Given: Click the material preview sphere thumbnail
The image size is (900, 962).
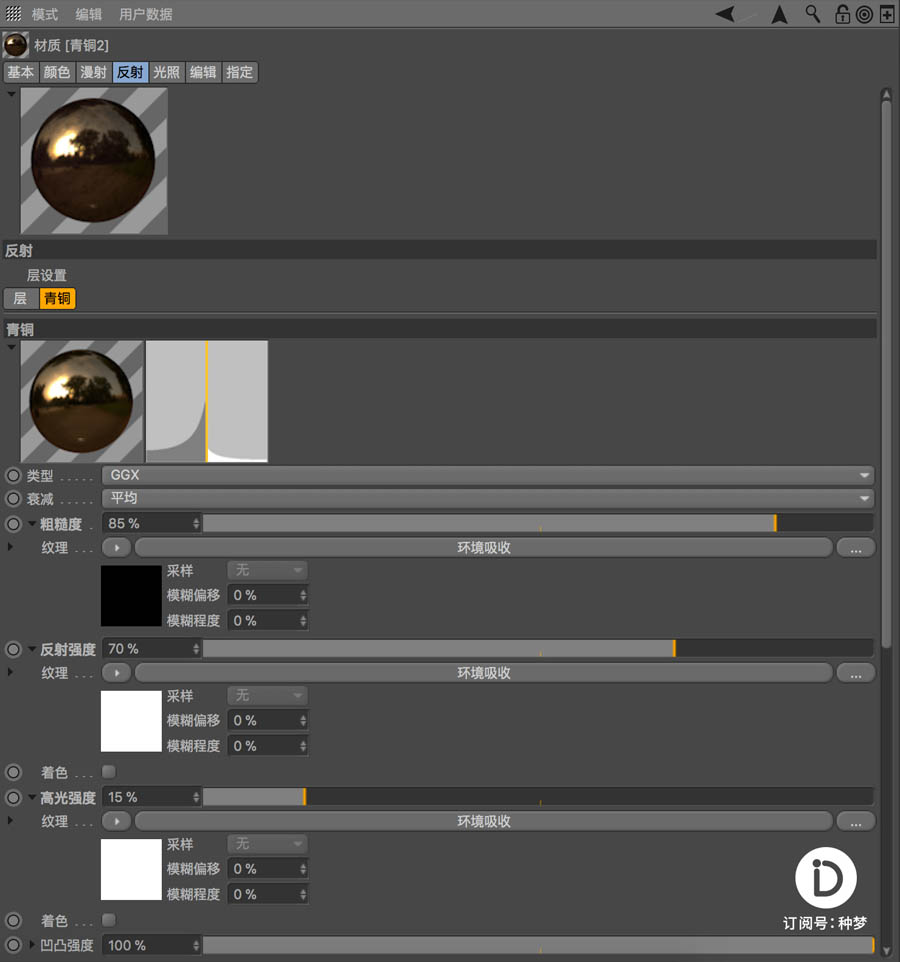Looking at the screenshot, I should [x=93, y=160].
